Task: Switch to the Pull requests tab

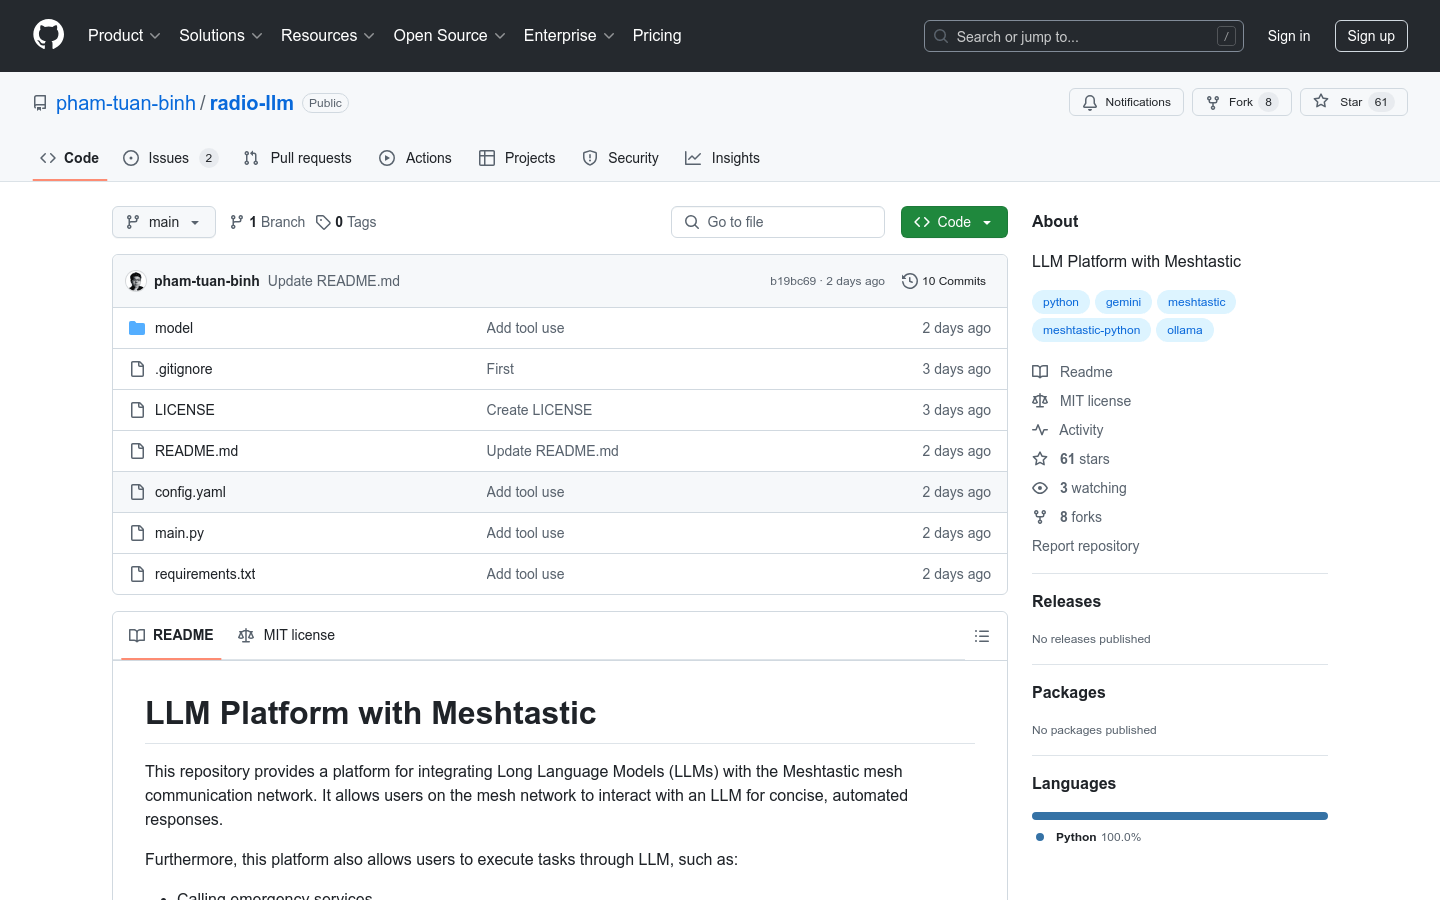Action: tap(298, 158)
